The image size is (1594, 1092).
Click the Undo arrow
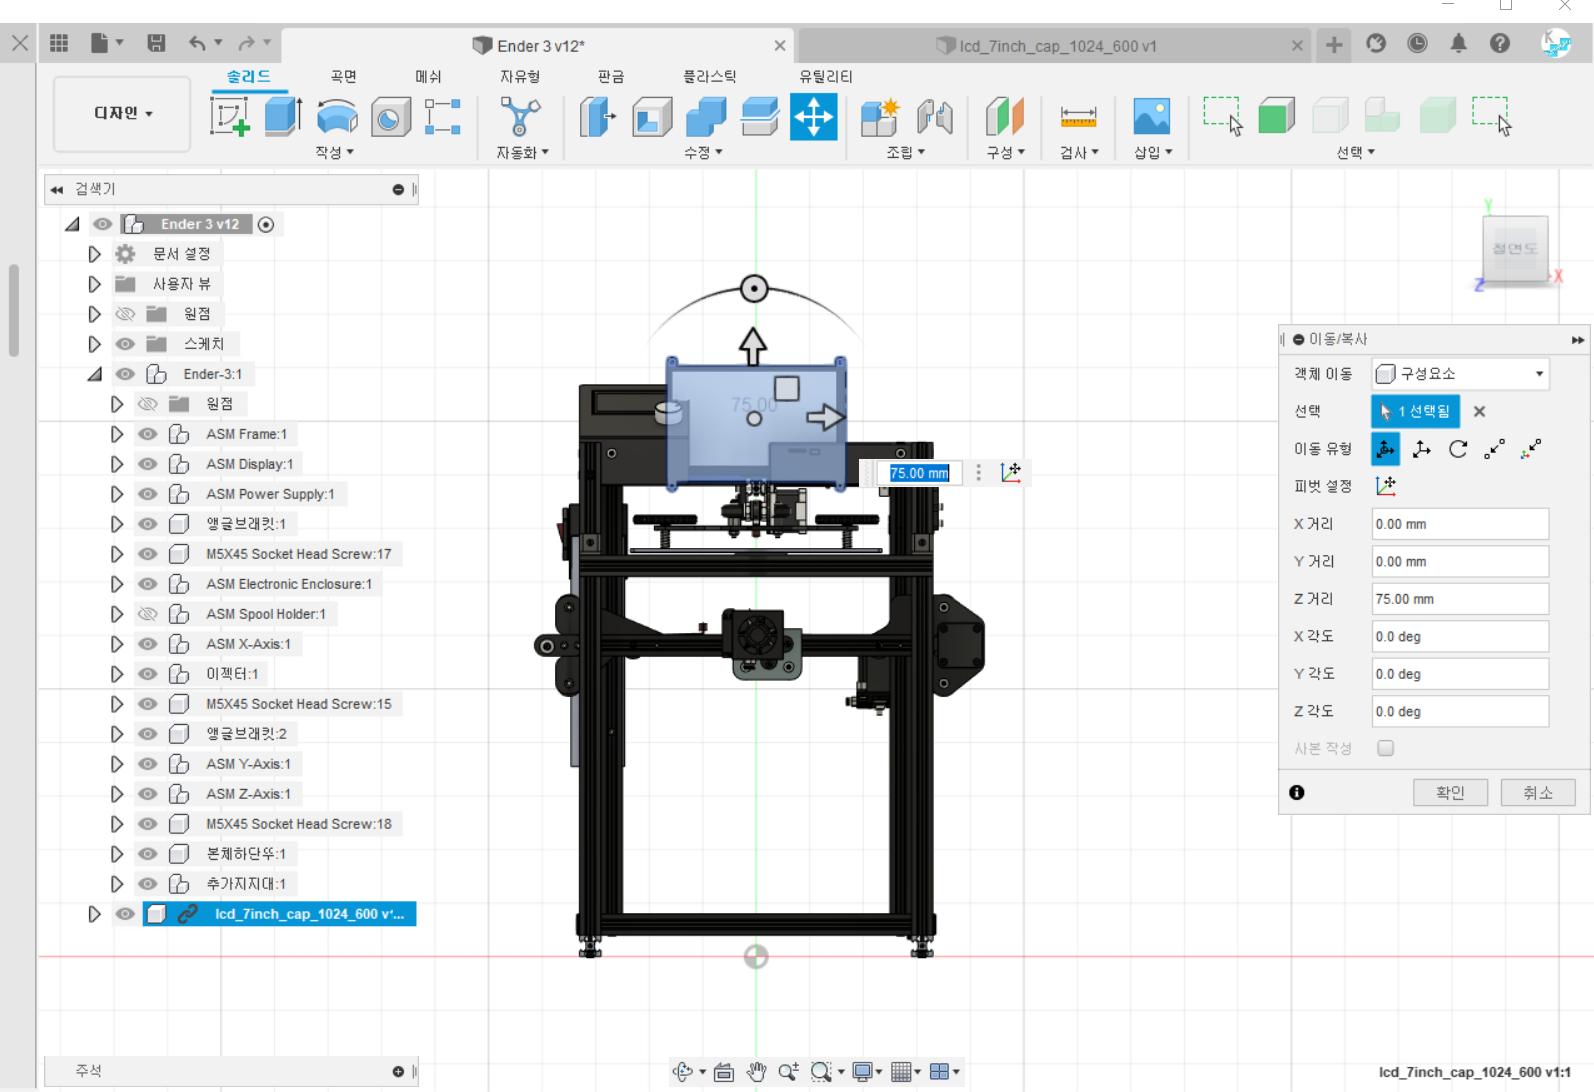pyautogui.click(x=197, y=43)
